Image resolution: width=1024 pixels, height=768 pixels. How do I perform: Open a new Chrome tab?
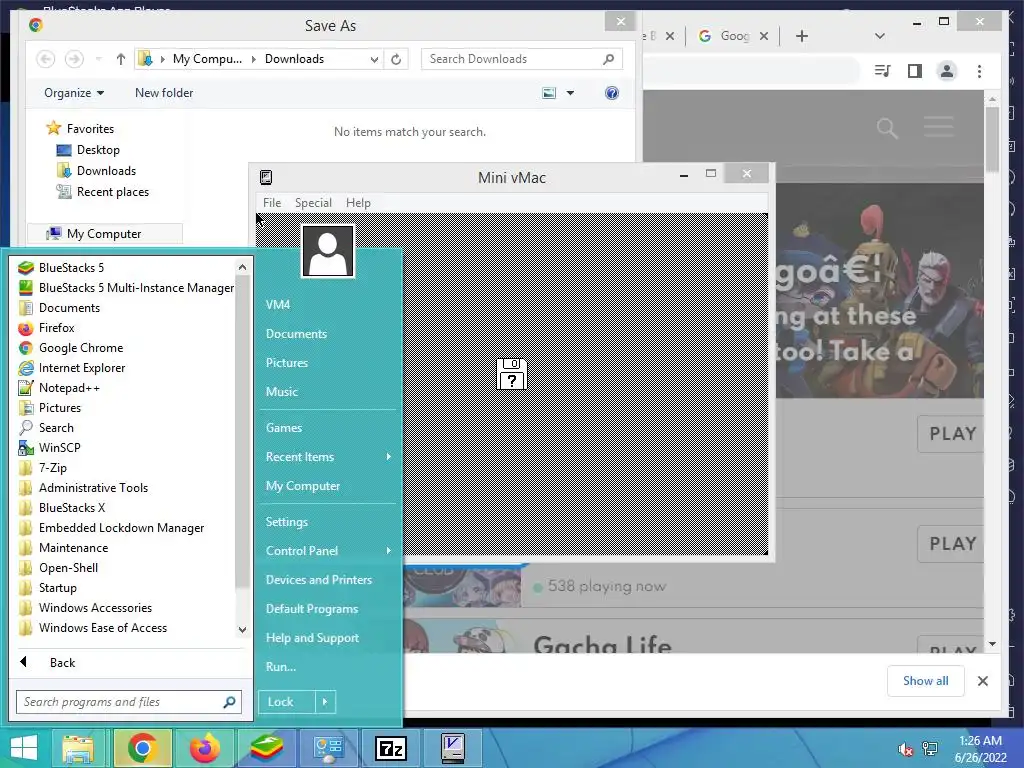tap(802, 36)
